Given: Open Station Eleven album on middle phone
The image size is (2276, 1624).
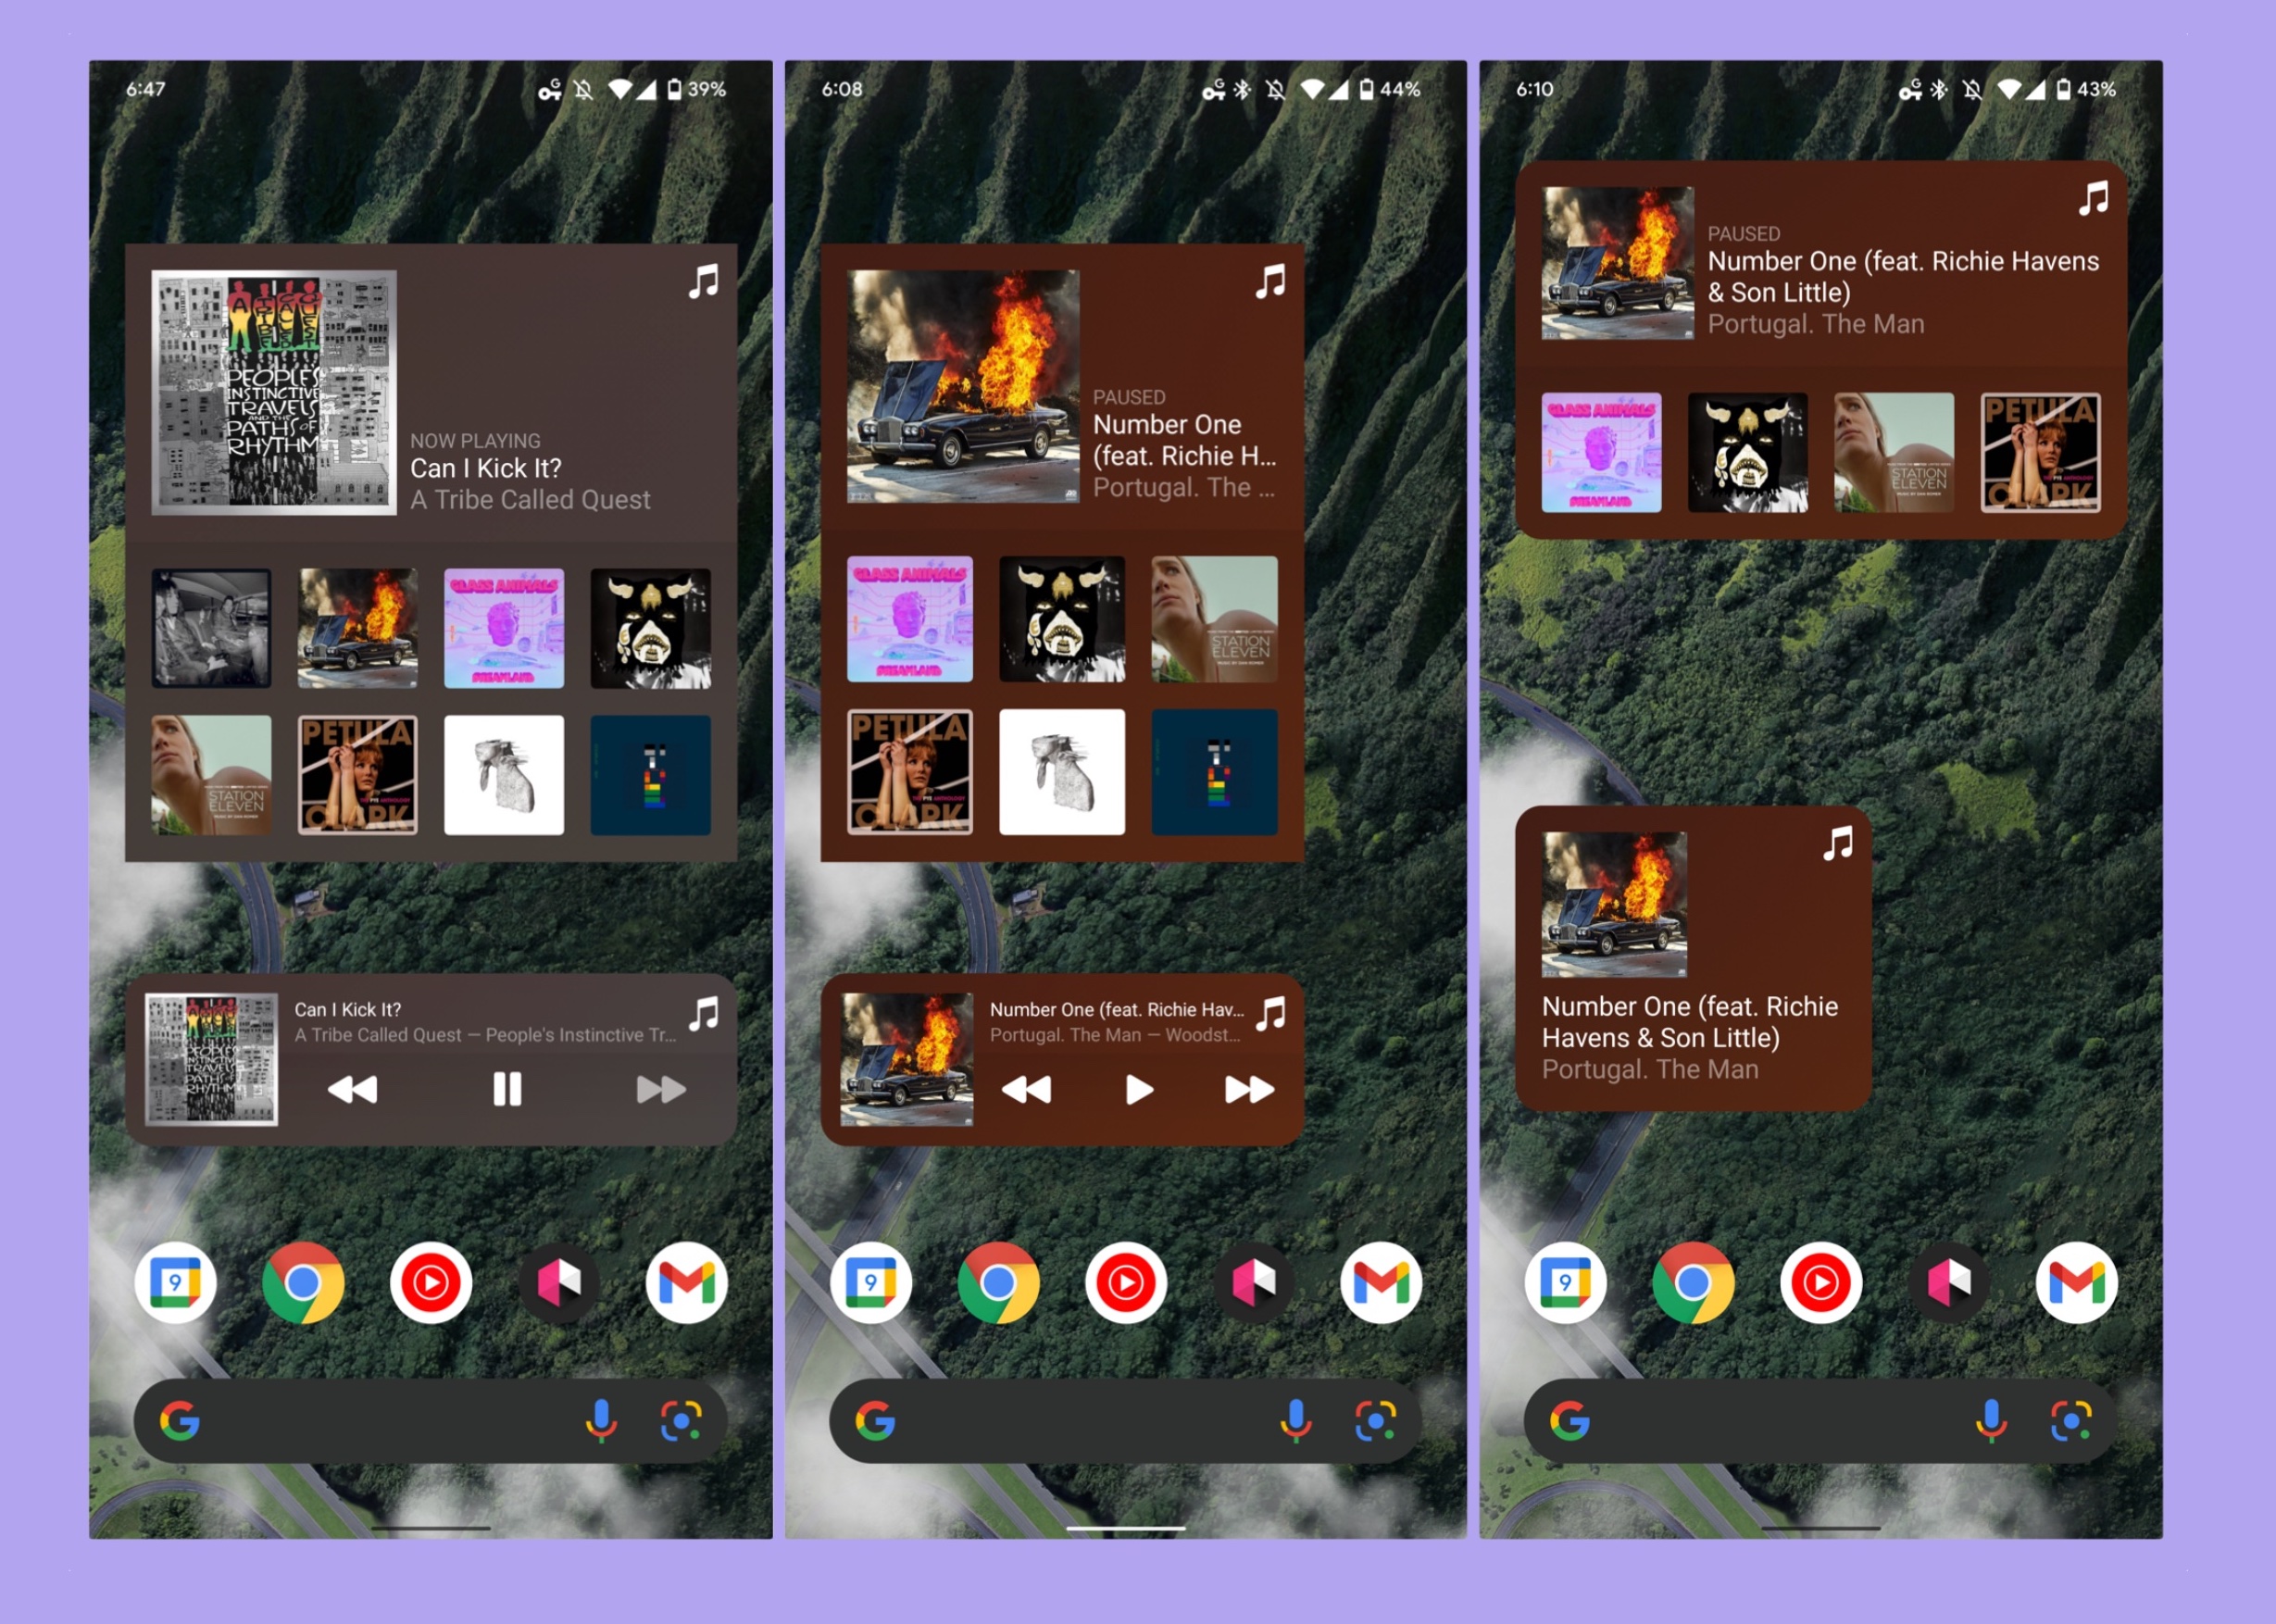Looking at the screenshot, I should 1214,619.
